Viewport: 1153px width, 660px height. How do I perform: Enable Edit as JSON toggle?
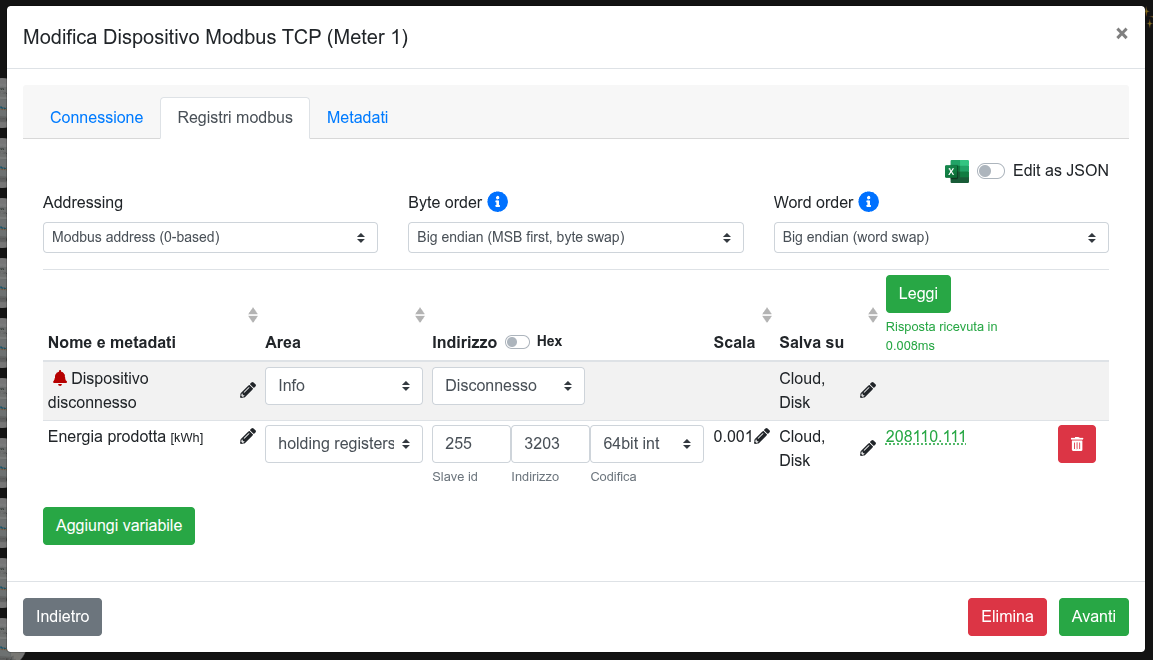(990, 171)
